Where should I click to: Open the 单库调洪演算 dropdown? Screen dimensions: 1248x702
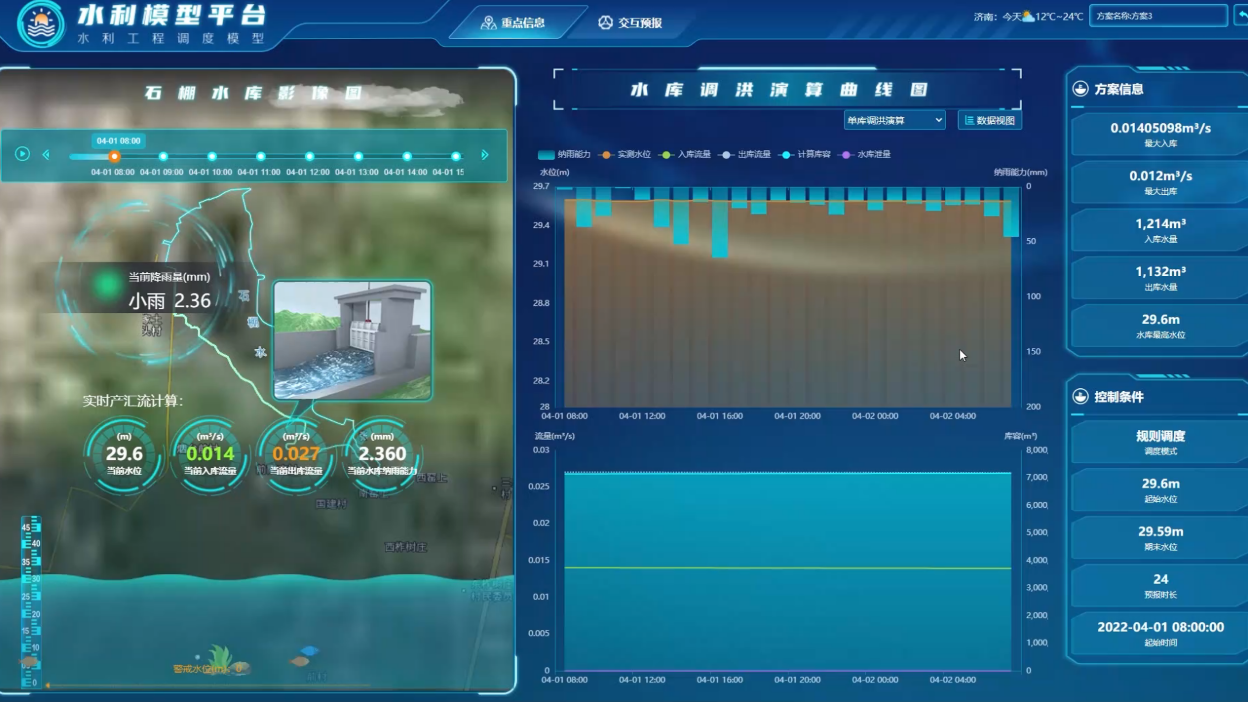(x=894, y=120)
